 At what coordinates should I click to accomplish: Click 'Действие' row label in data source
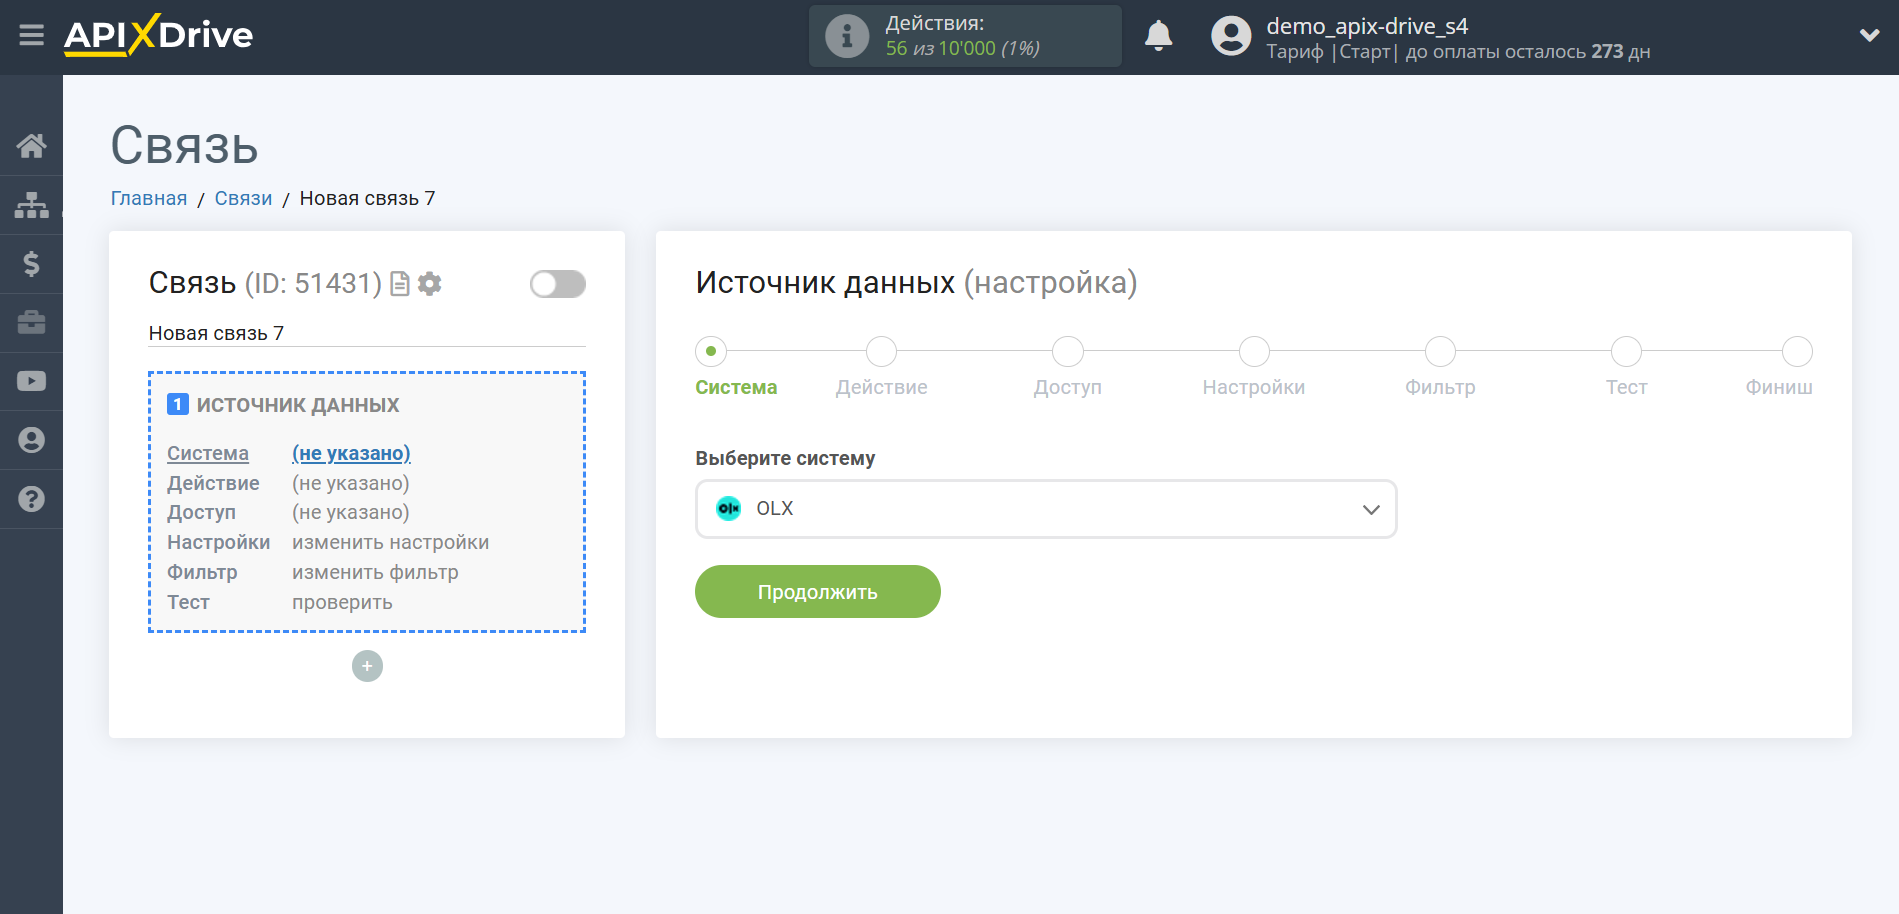point(213,483)
